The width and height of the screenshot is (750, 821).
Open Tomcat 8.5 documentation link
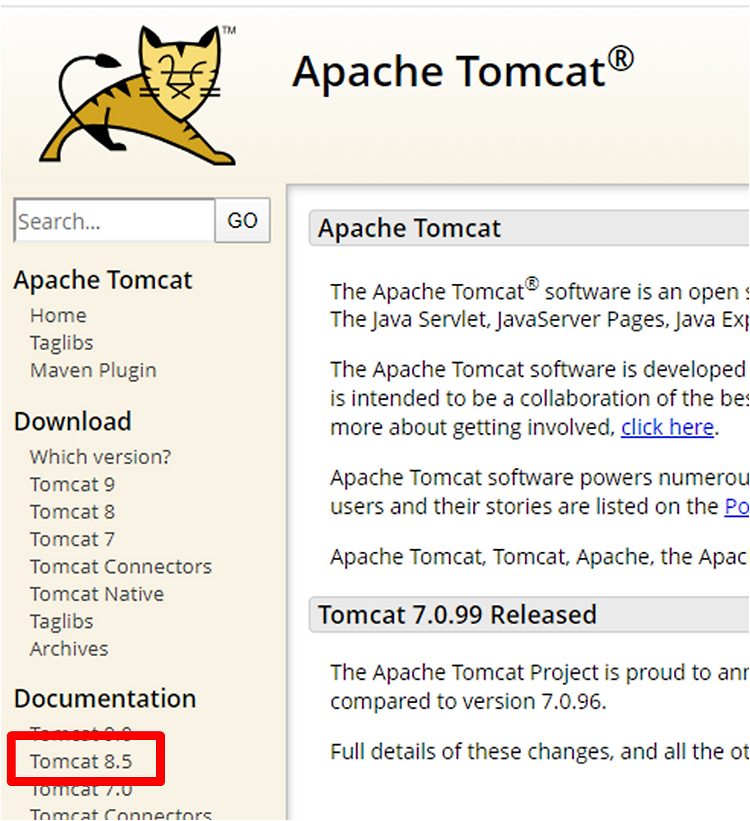tap(81, 762)
